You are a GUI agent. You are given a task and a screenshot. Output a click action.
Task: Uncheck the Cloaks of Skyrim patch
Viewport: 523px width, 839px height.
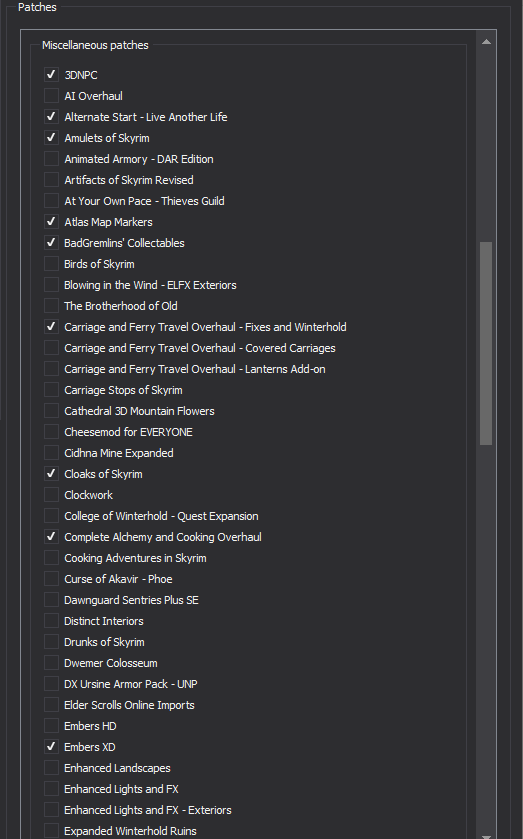[51, 474]
